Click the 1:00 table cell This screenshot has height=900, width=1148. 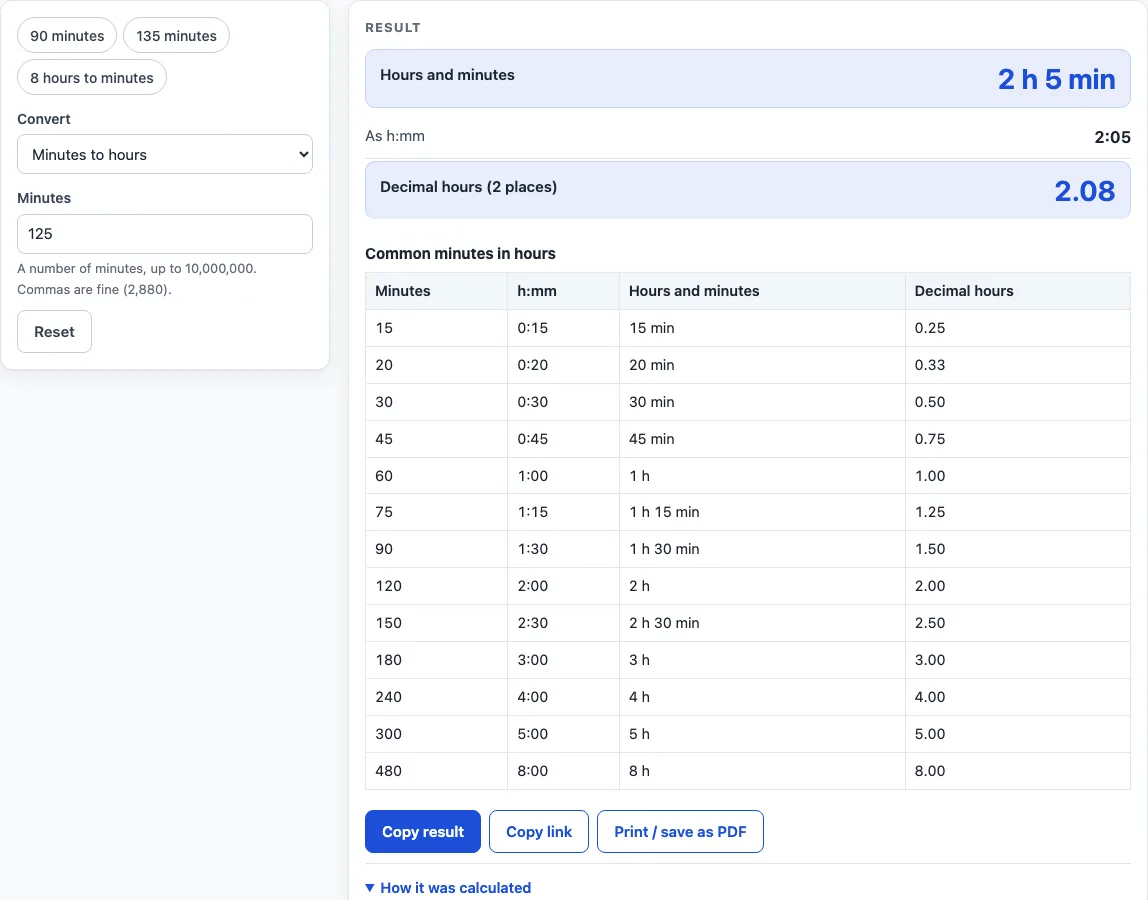click(x=563, y=476)
